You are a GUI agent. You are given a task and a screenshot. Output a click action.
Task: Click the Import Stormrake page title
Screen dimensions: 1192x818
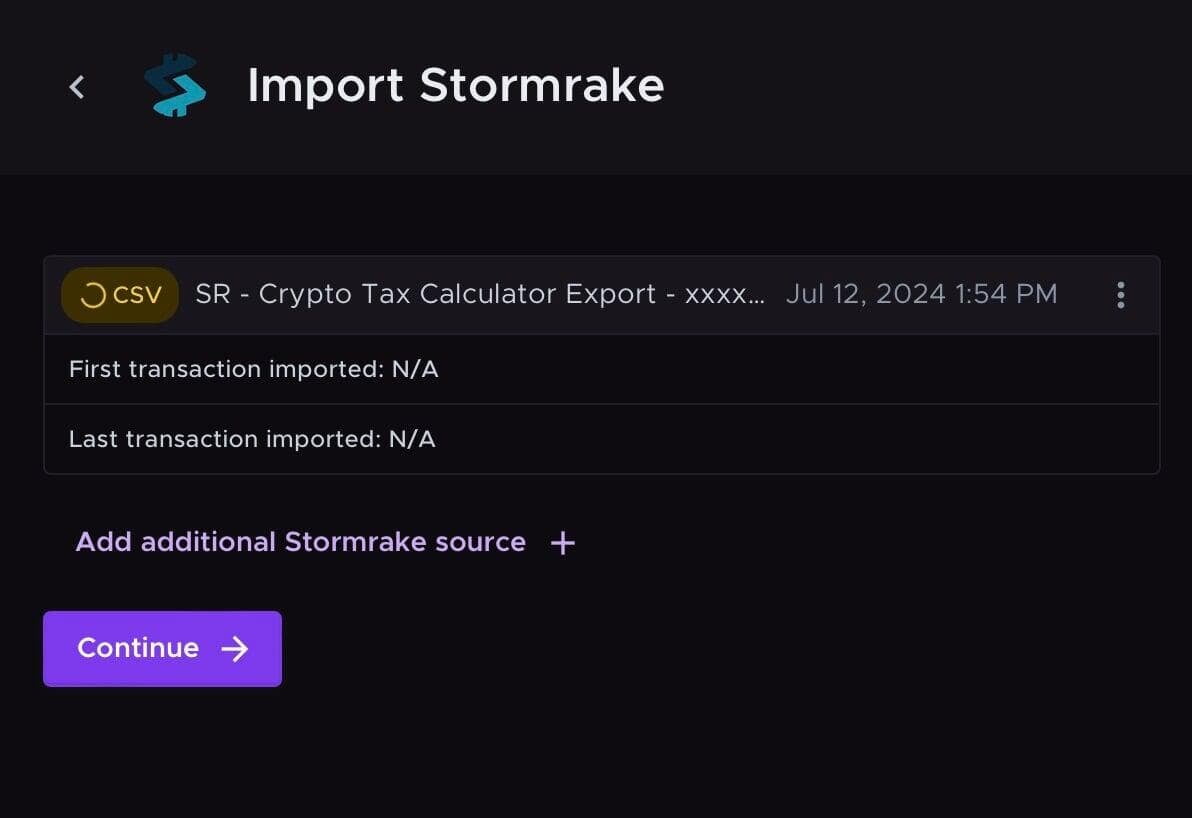456,85
